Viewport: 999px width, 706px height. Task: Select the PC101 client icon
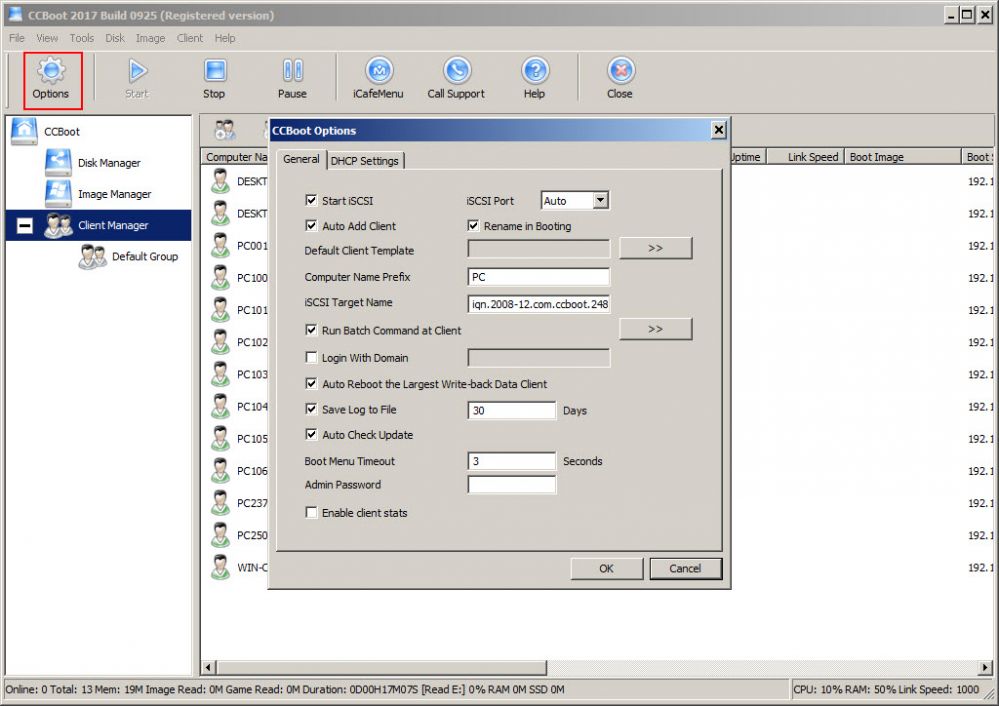[220, 310]
